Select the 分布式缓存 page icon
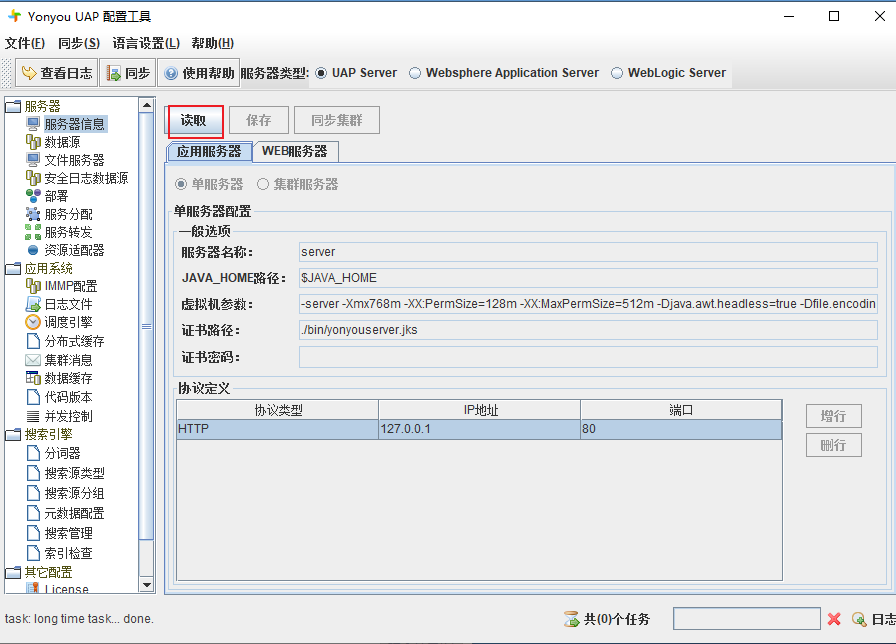The height and width of the screenshot is (644, 896). (x=33, y=341)
